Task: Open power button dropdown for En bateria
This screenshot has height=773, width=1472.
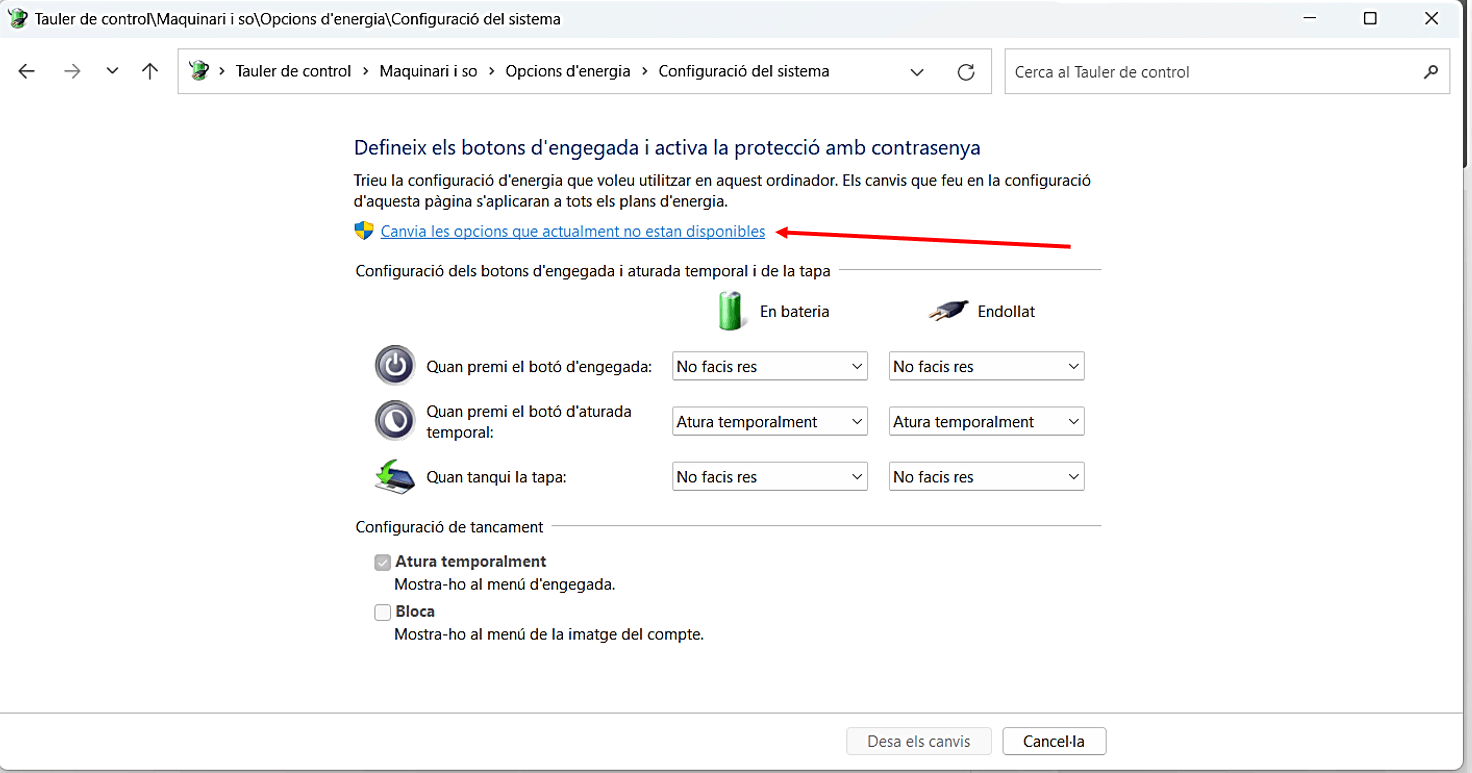Action: tap(769, 367)
